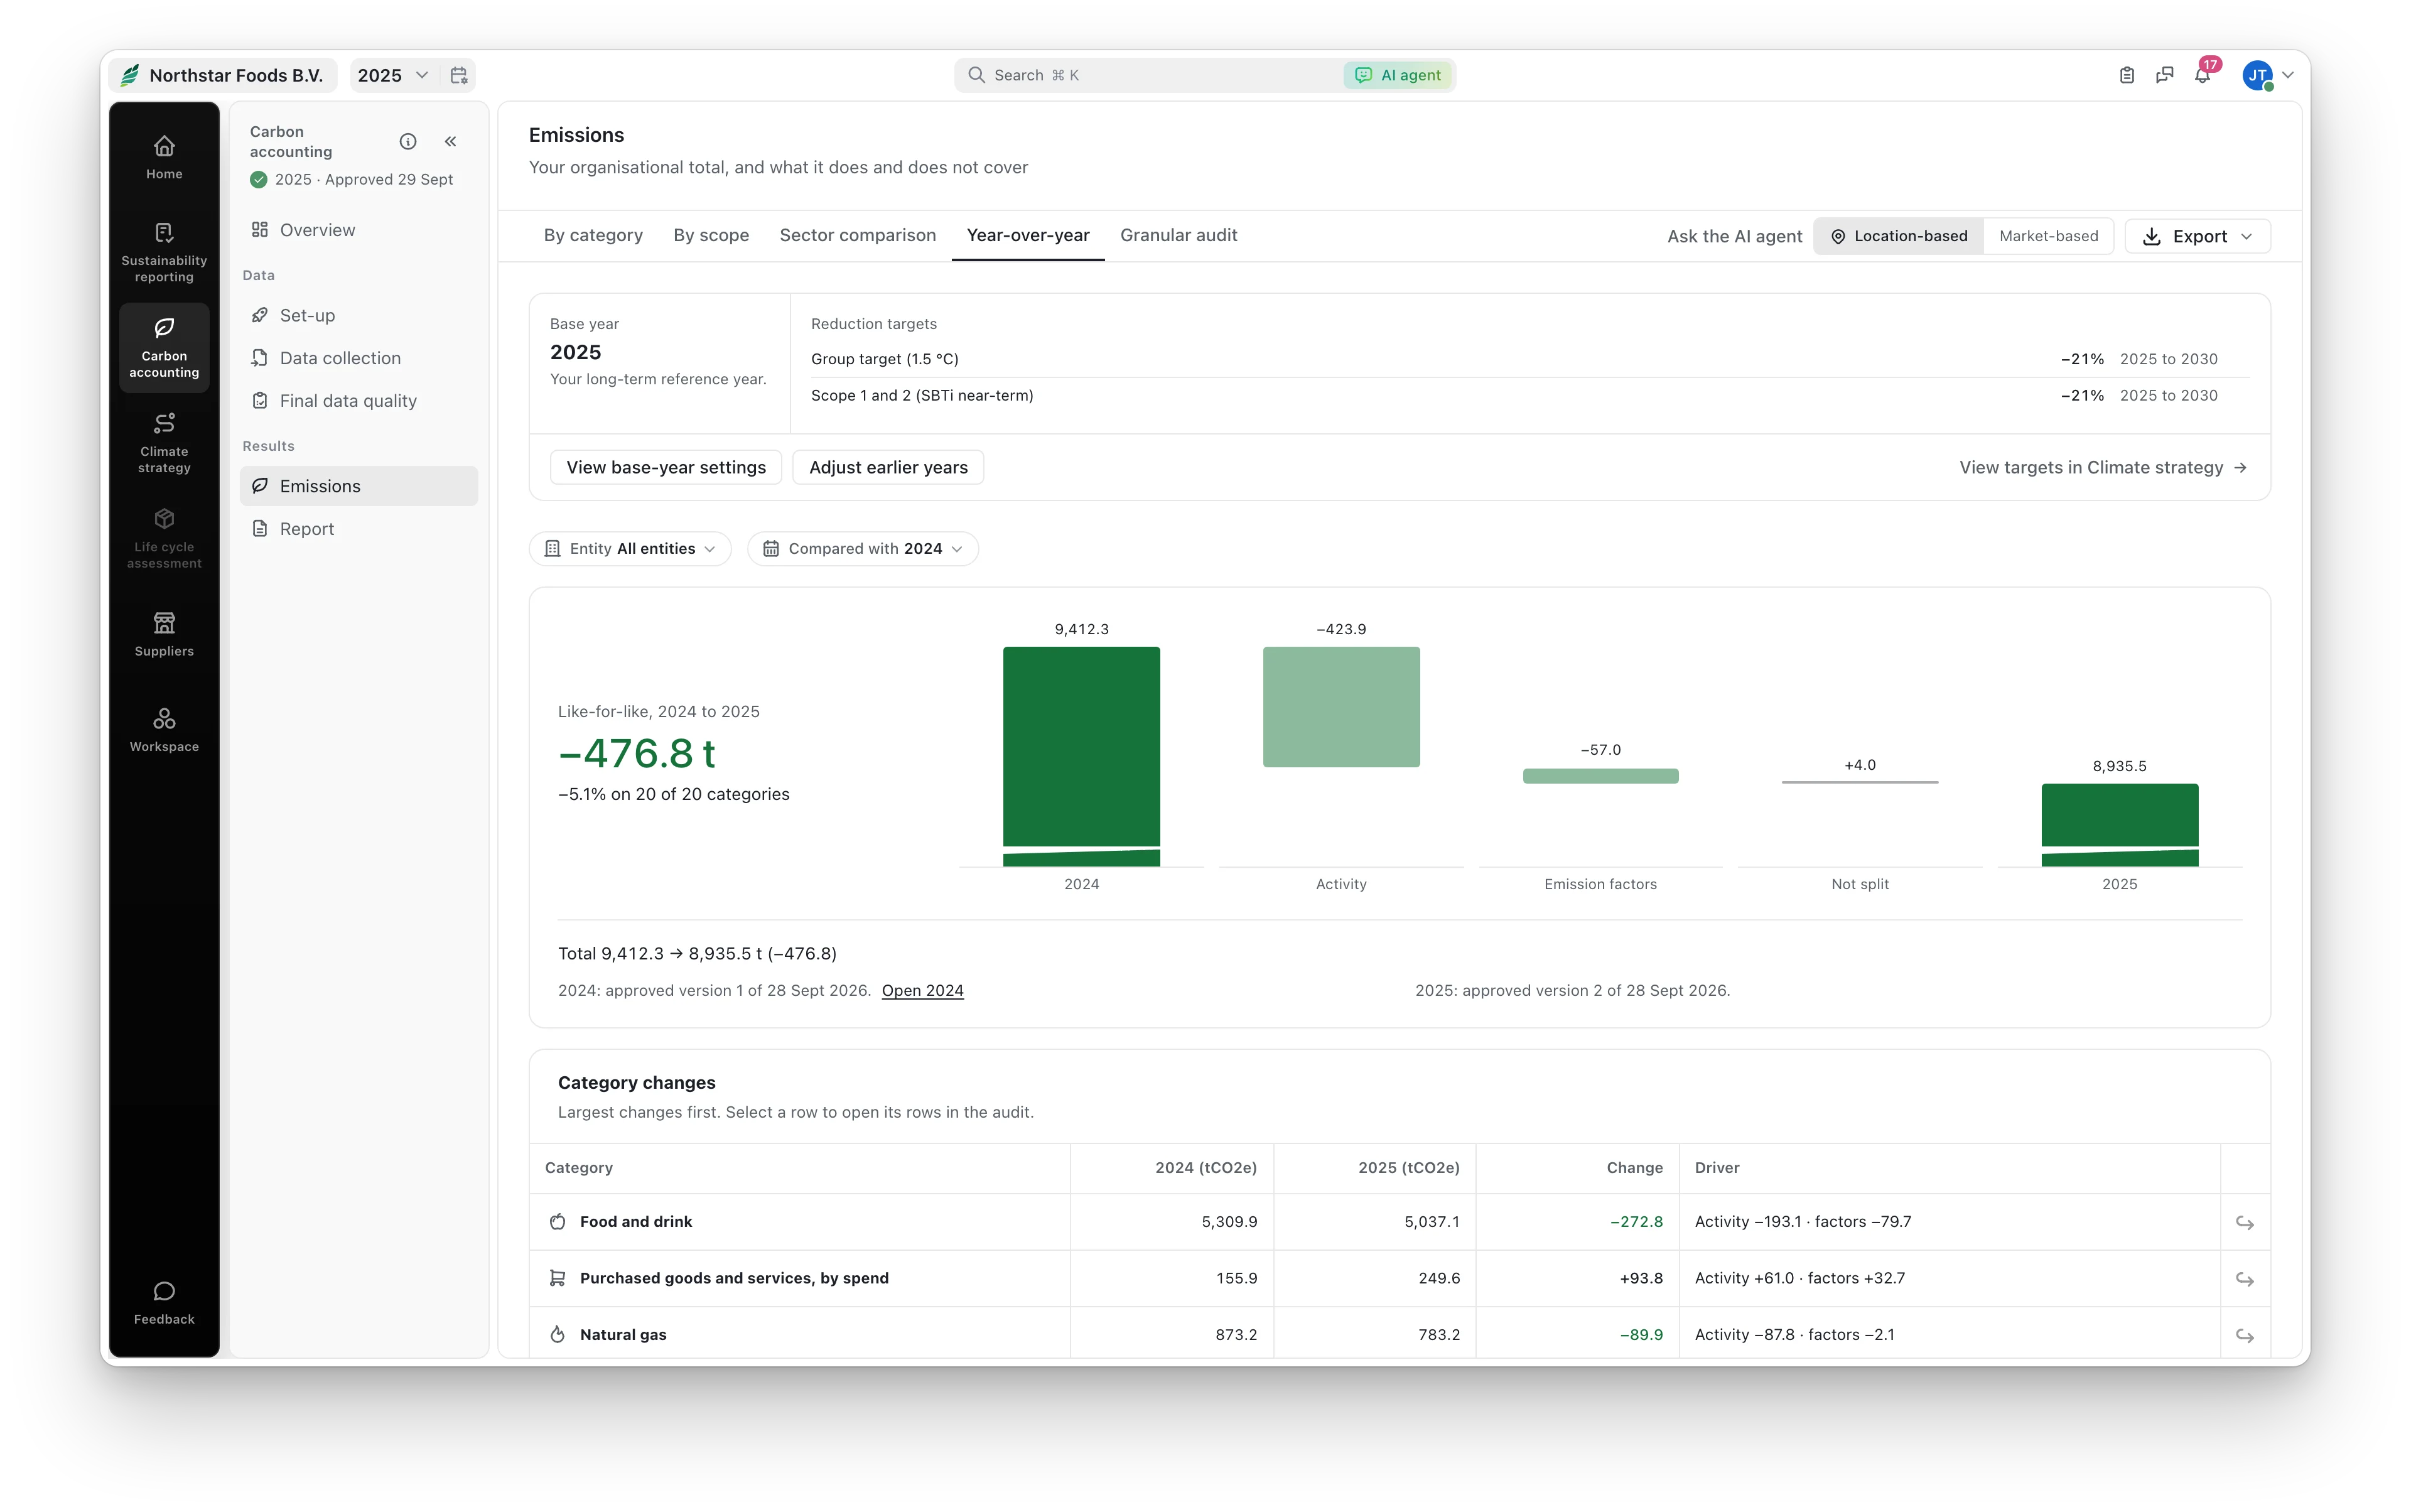The image size is (2411, 1512).
Task: Expand the Export dropdown
Action: point(2197,236)
